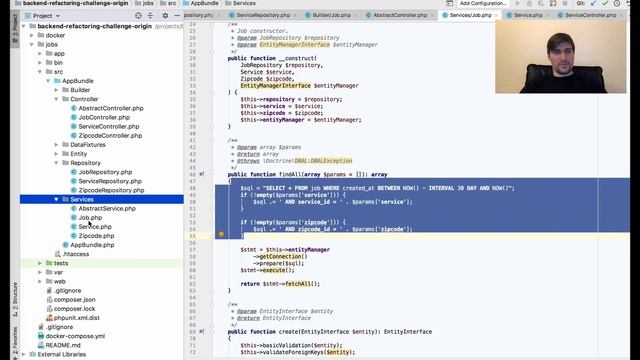This screenshot has height=360, width=640.
Task: Click the gutter icon next to create function
Action: [x=202, y=331]
